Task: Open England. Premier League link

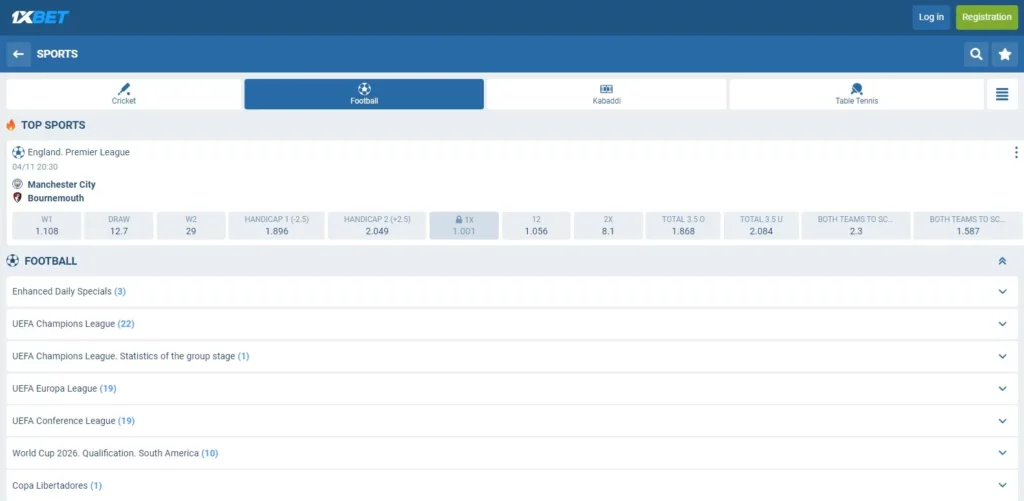Action: (78, 152)
